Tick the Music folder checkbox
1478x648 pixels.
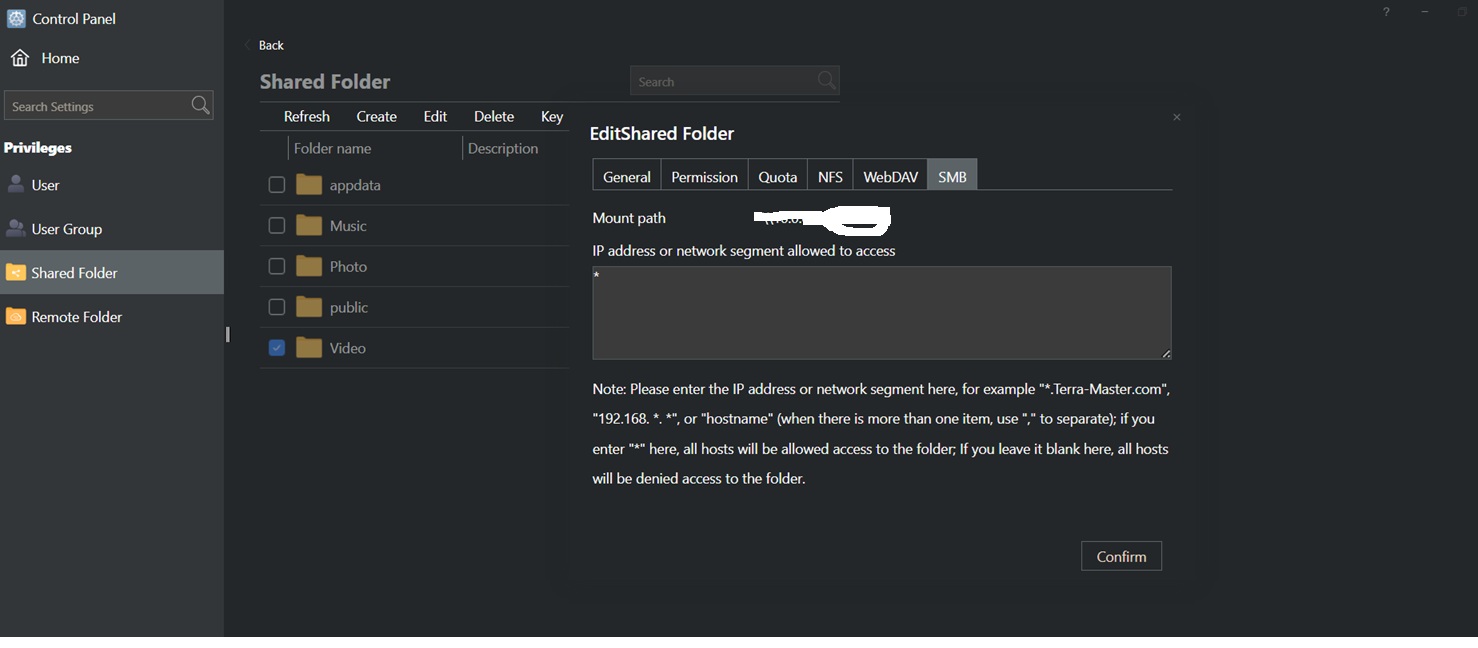point(277,226)
